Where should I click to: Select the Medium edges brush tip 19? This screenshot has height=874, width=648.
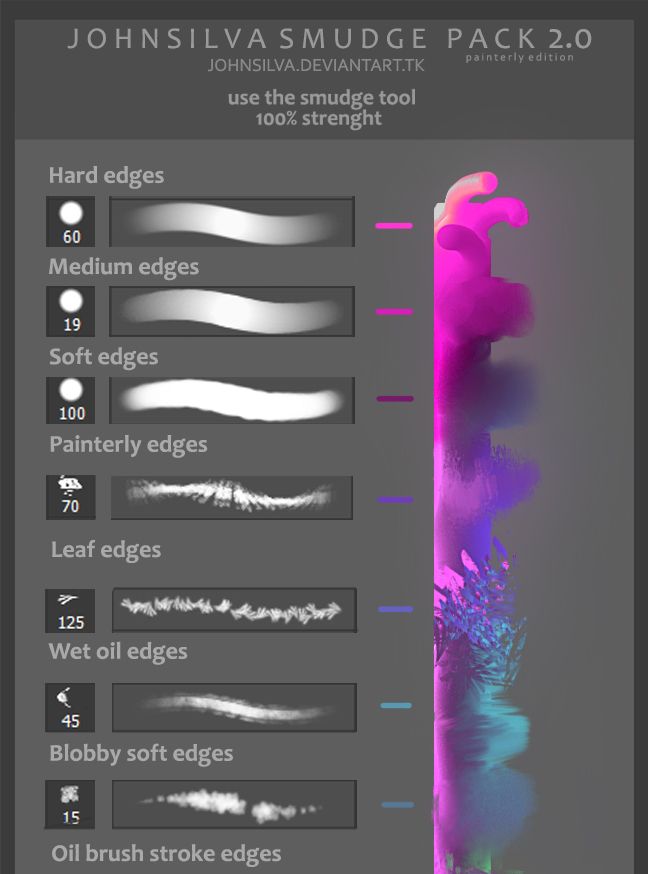[x=70, y=311]
